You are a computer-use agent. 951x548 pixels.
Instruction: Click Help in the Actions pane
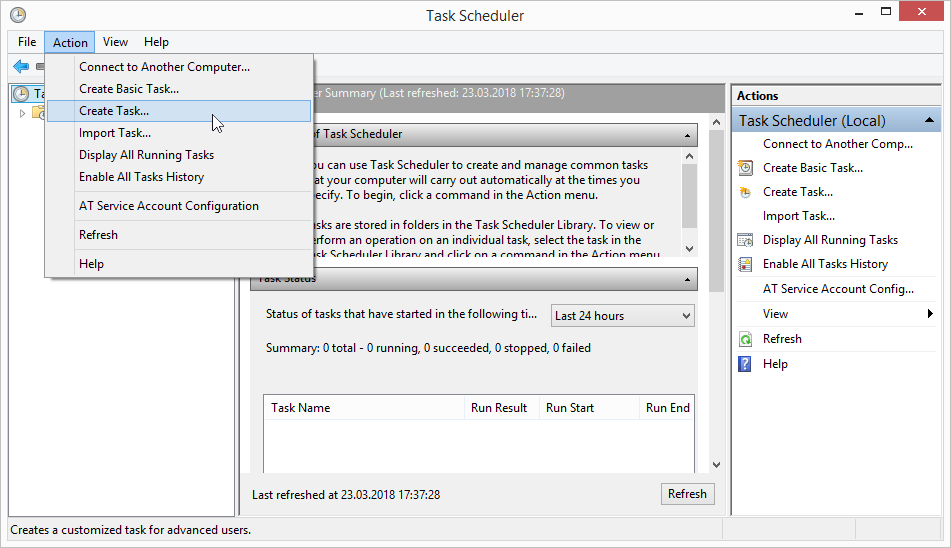775,364
